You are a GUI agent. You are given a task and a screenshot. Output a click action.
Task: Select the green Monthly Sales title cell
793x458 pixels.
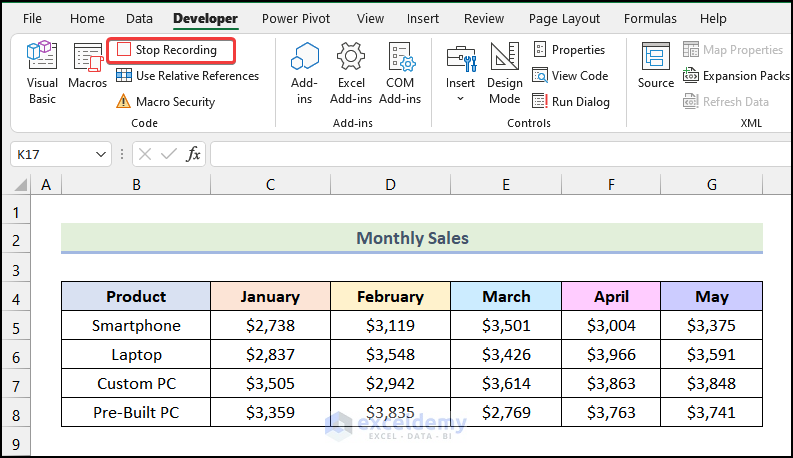(x=412, y=238)
